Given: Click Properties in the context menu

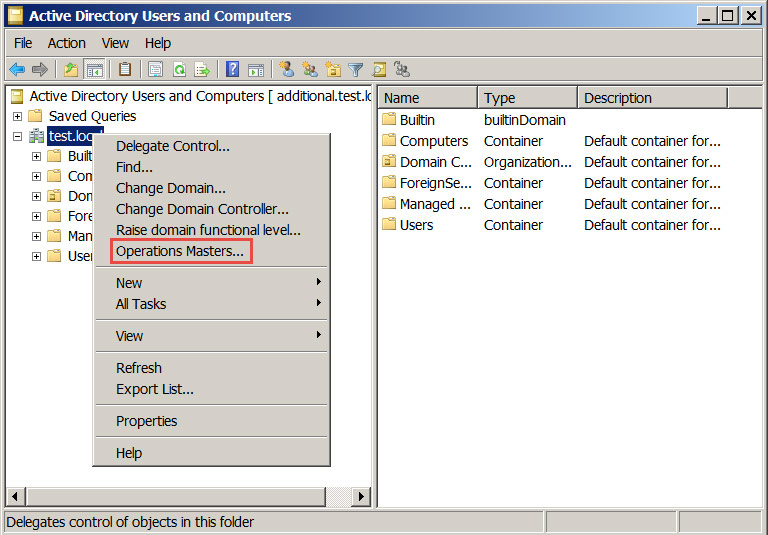Looking at the screenshot, I should pos(146,421).
